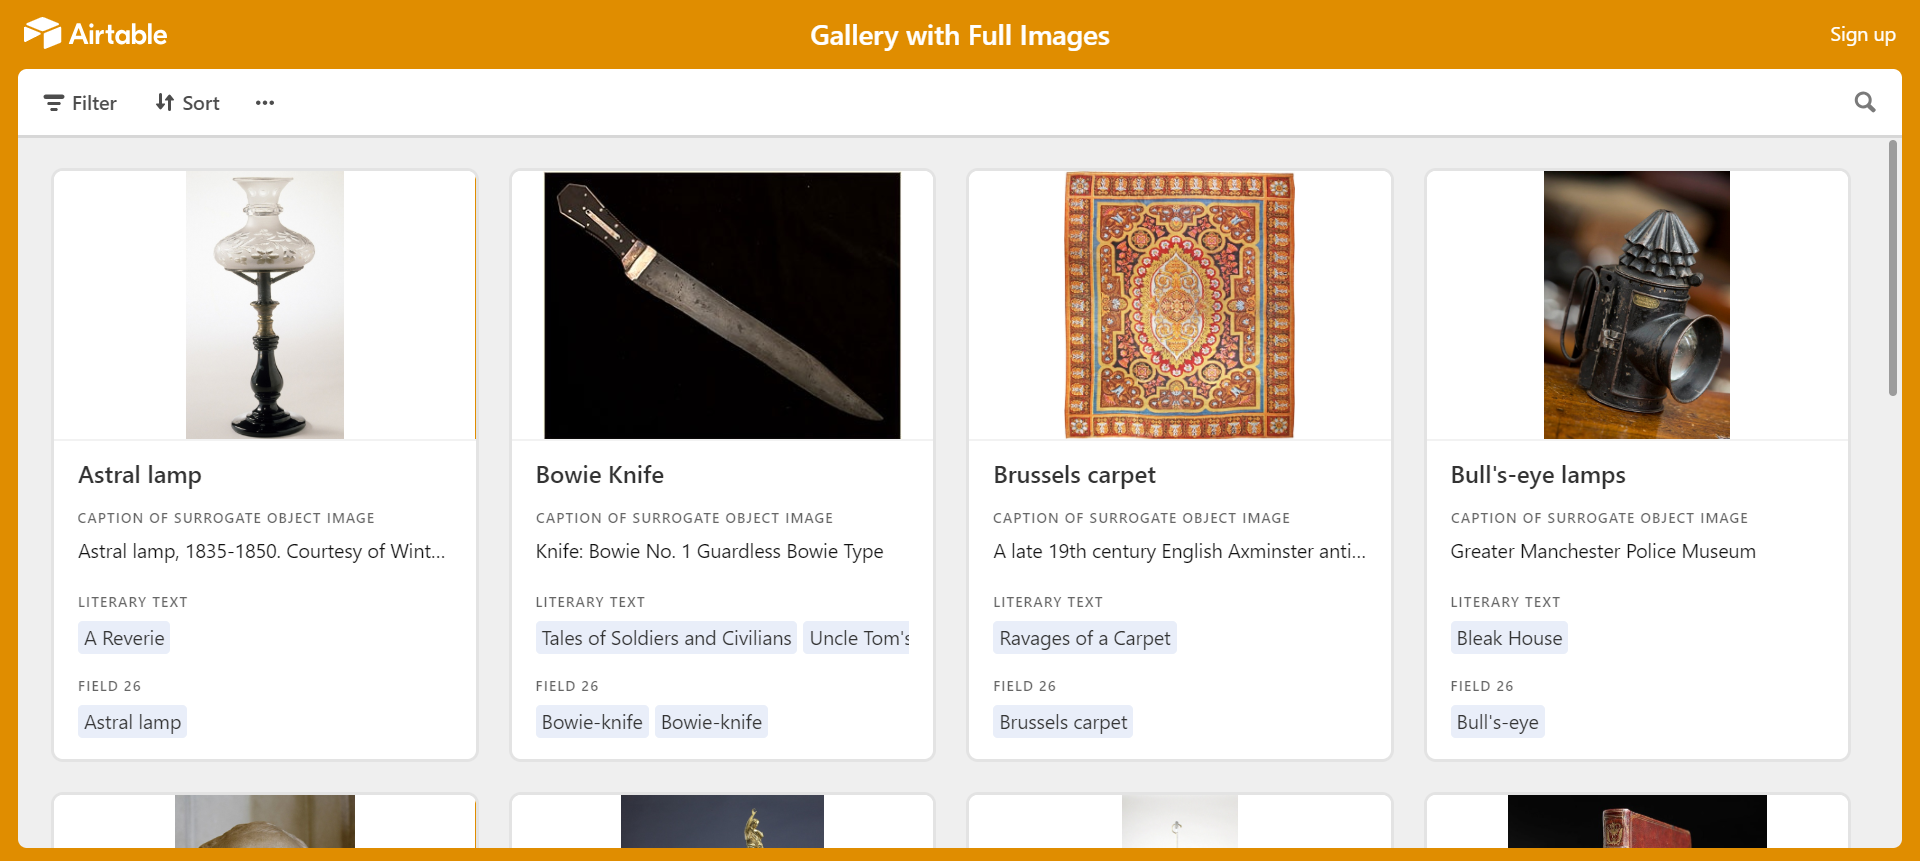
Task: Click the first Bowie-knife Field 26 tag
Action: pos(592,722)
